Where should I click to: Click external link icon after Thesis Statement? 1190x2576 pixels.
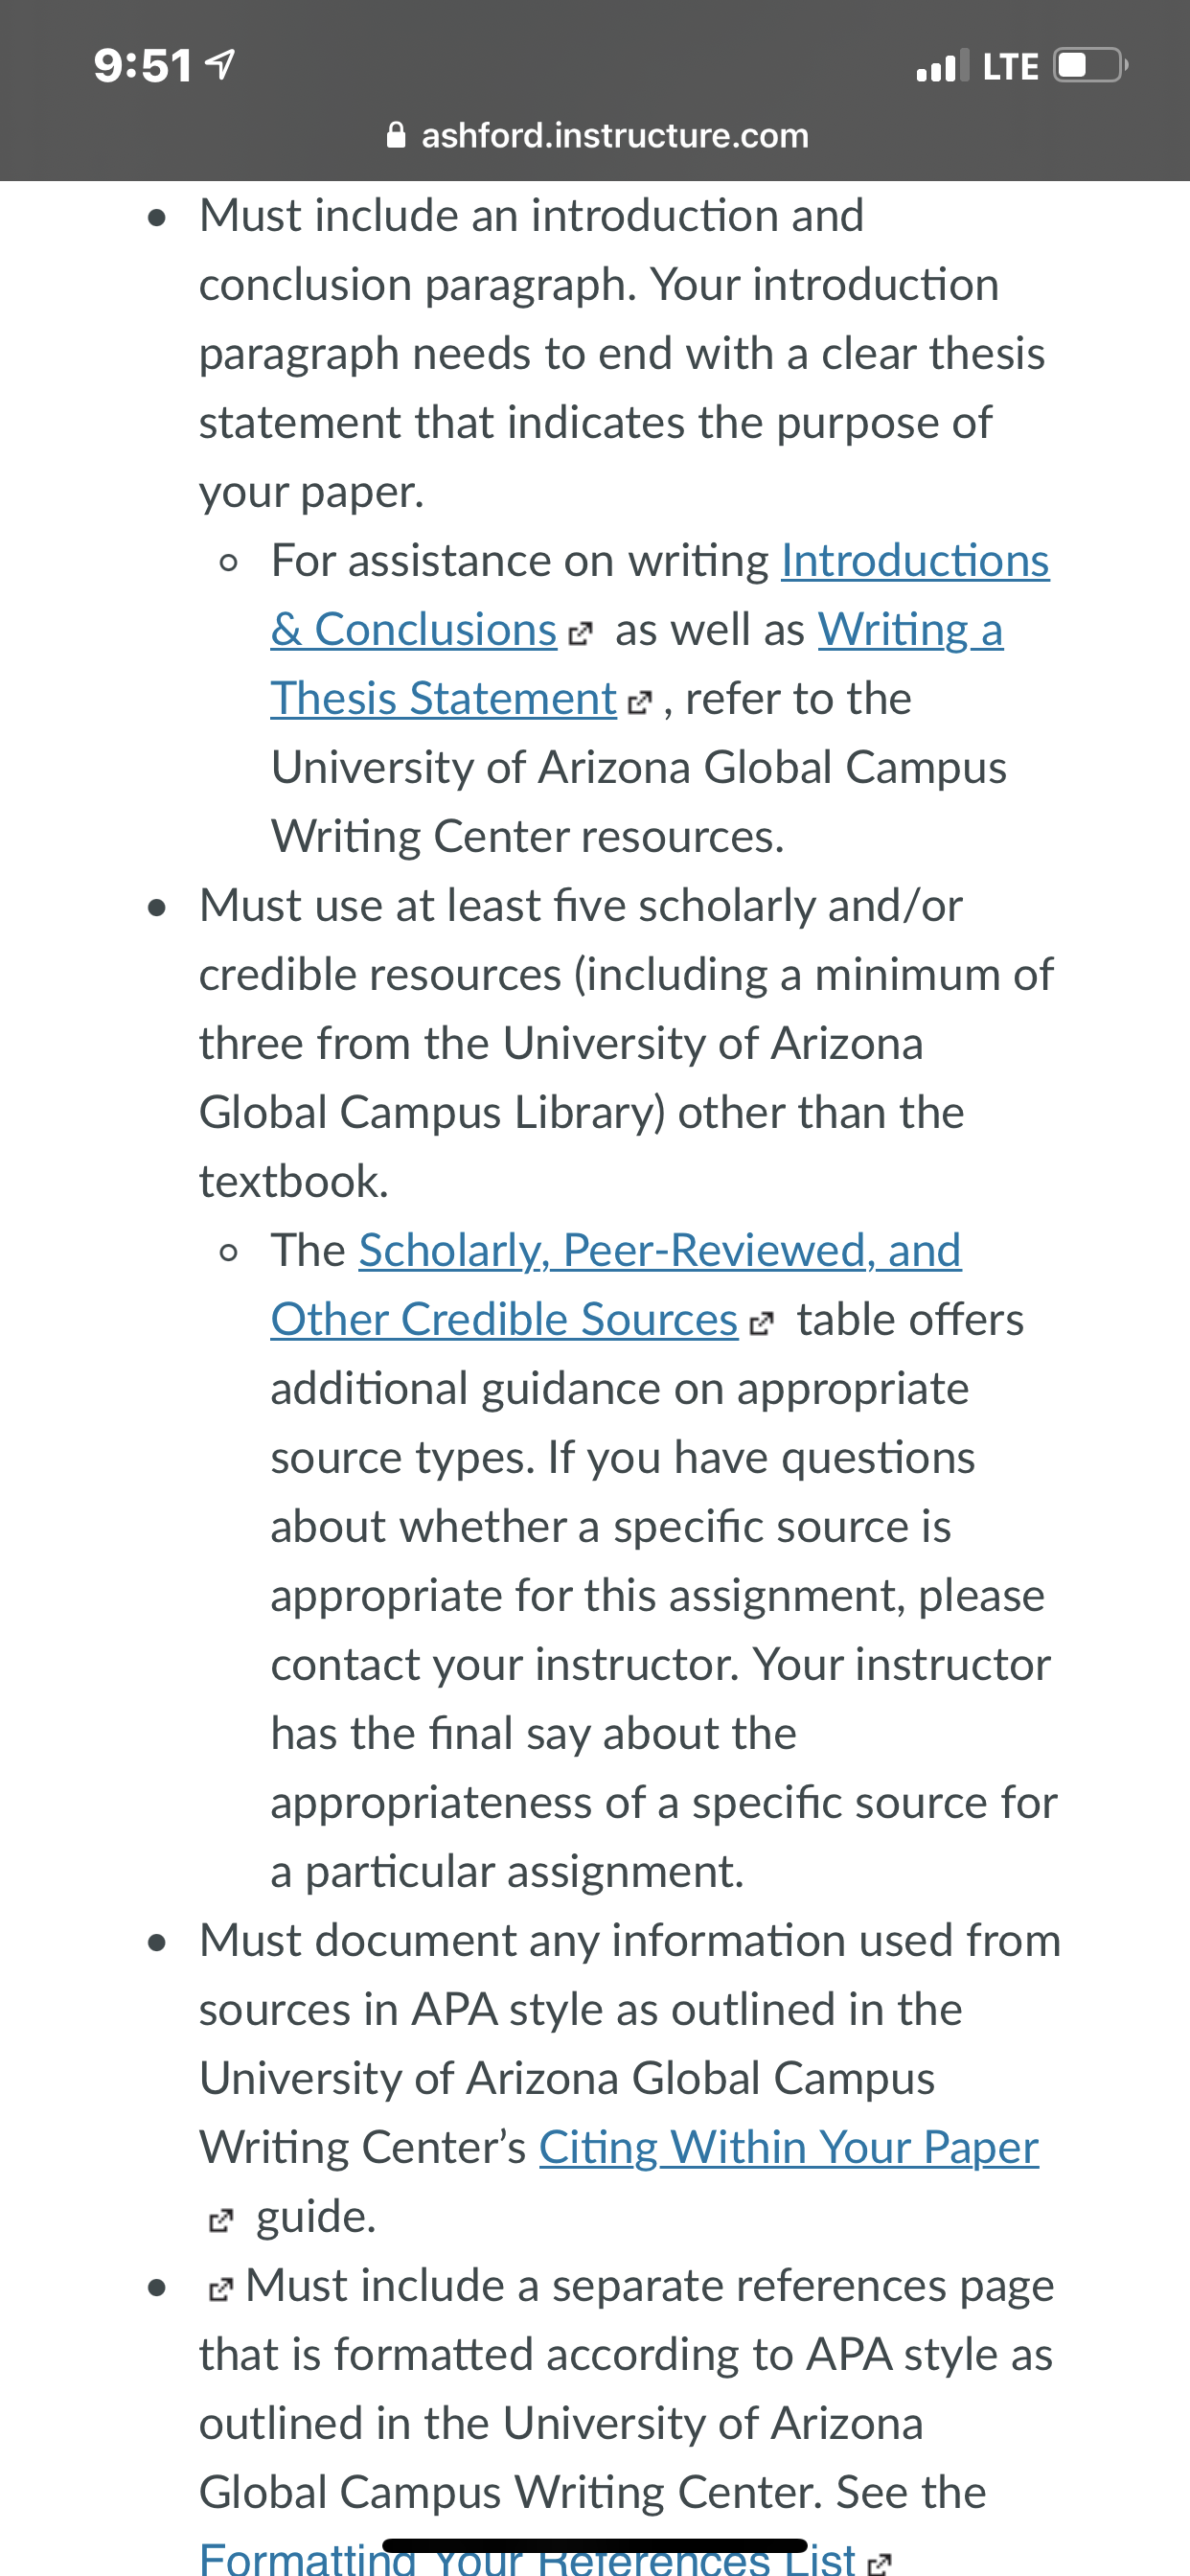coord(639,704)
